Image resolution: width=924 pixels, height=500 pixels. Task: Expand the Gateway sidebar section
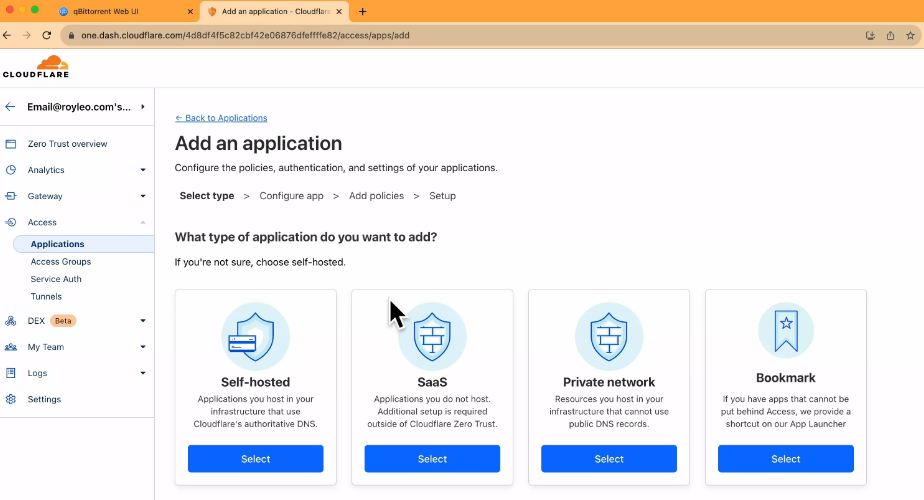point(143,196)
